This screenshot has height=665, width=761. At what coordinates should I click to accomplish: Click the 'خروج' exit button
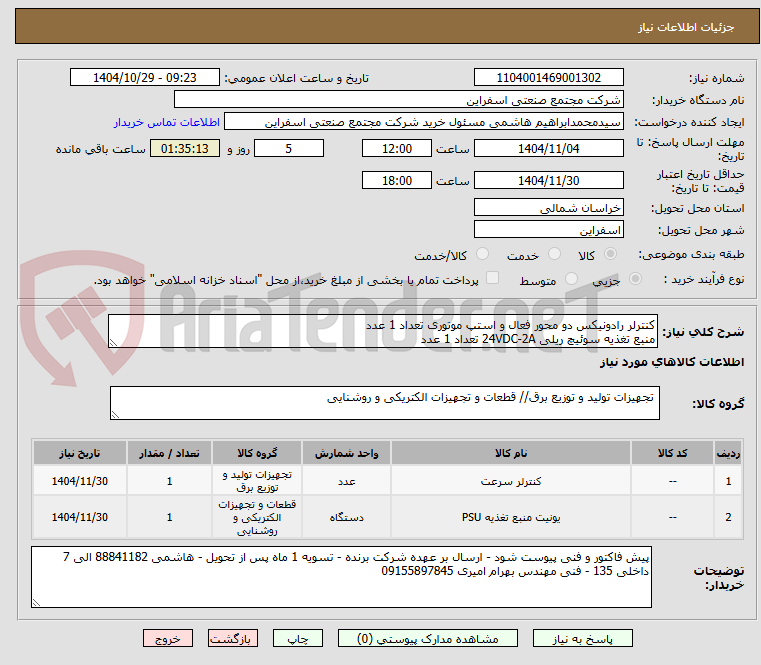tap(167, 638)
